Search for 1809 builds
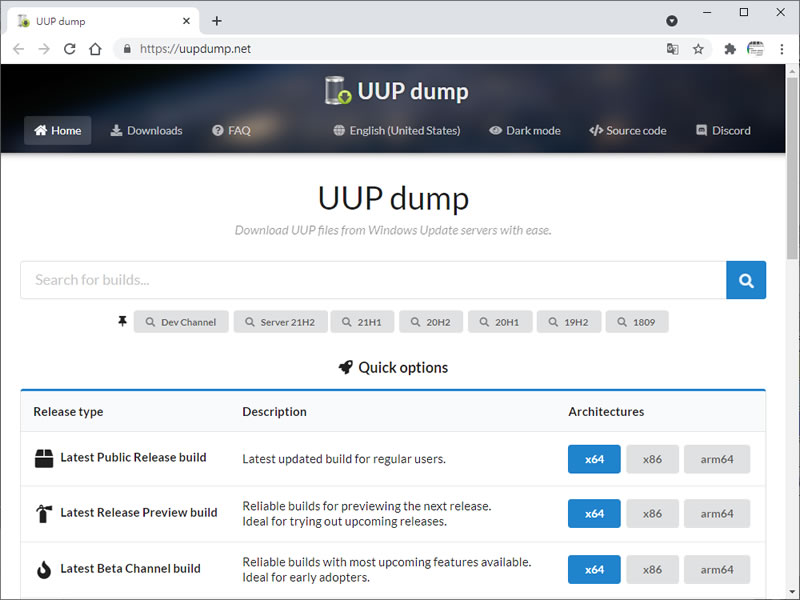This screenshot has width=800, height=600. [x=637, y=322]
